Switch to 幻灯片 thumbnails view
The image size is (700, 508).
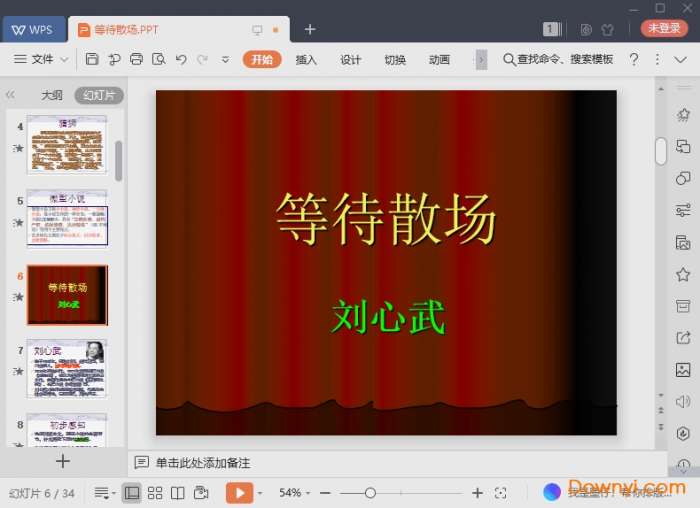[x=99, y=95]
